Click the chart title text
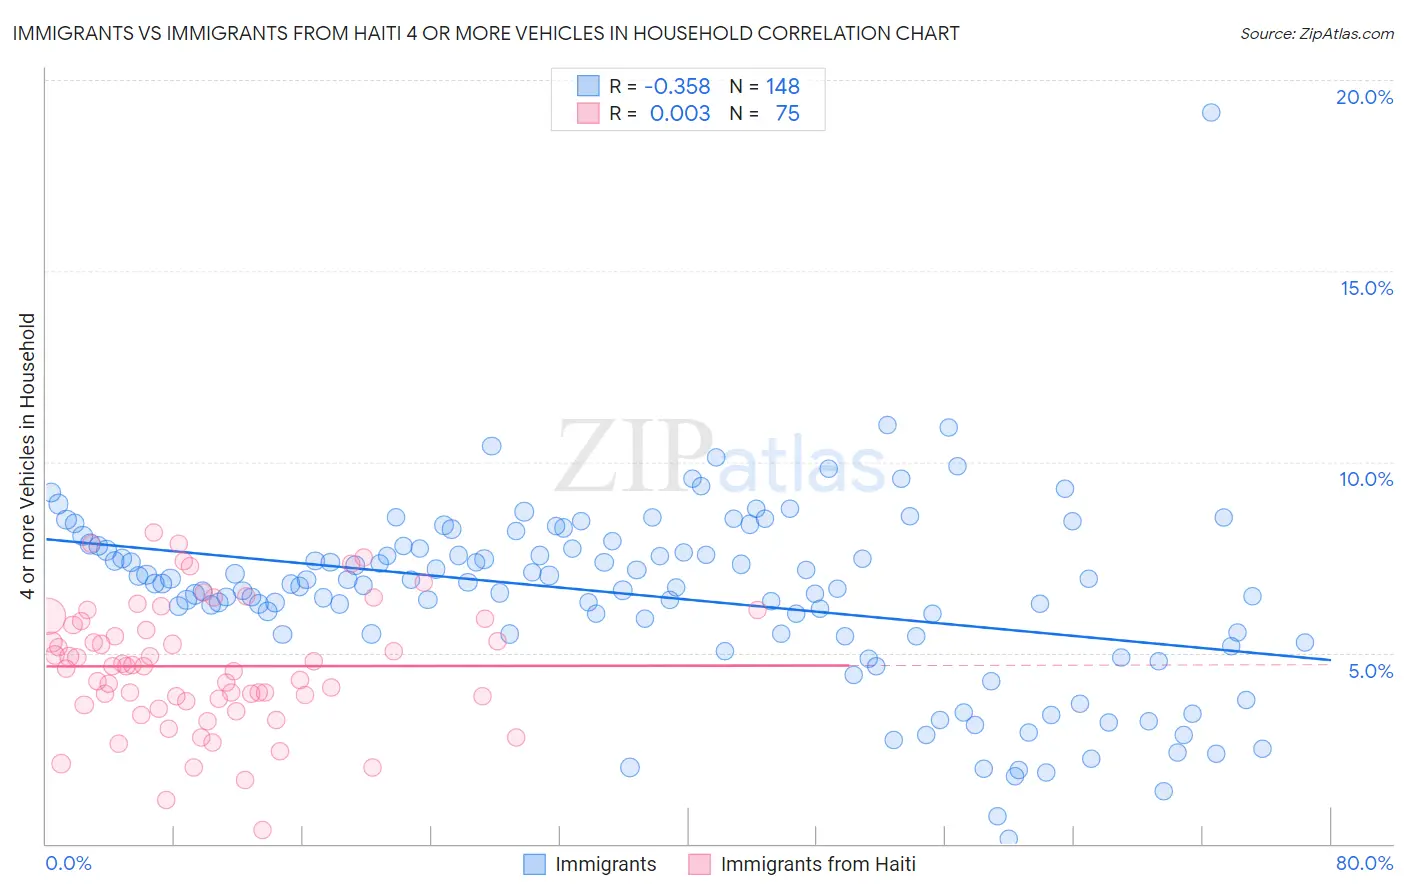 [x=486, y=33]
